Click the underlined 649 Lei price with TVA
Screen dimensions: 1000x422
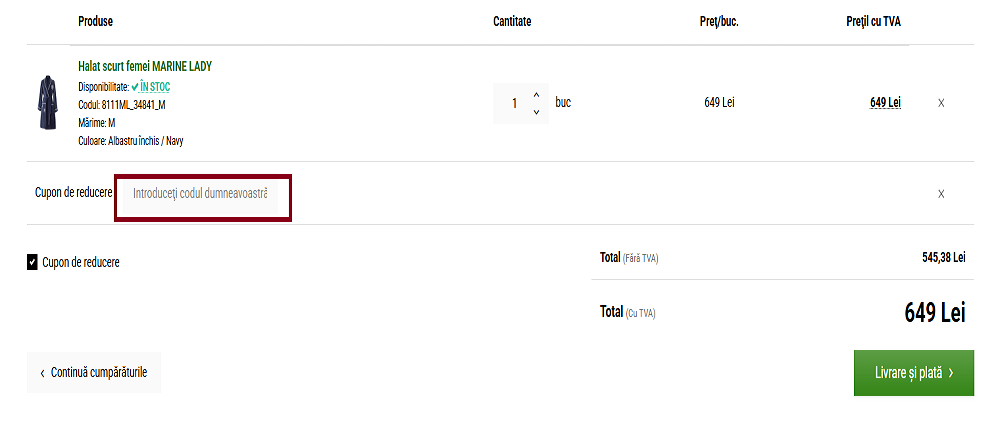click(x=885, y=102)
